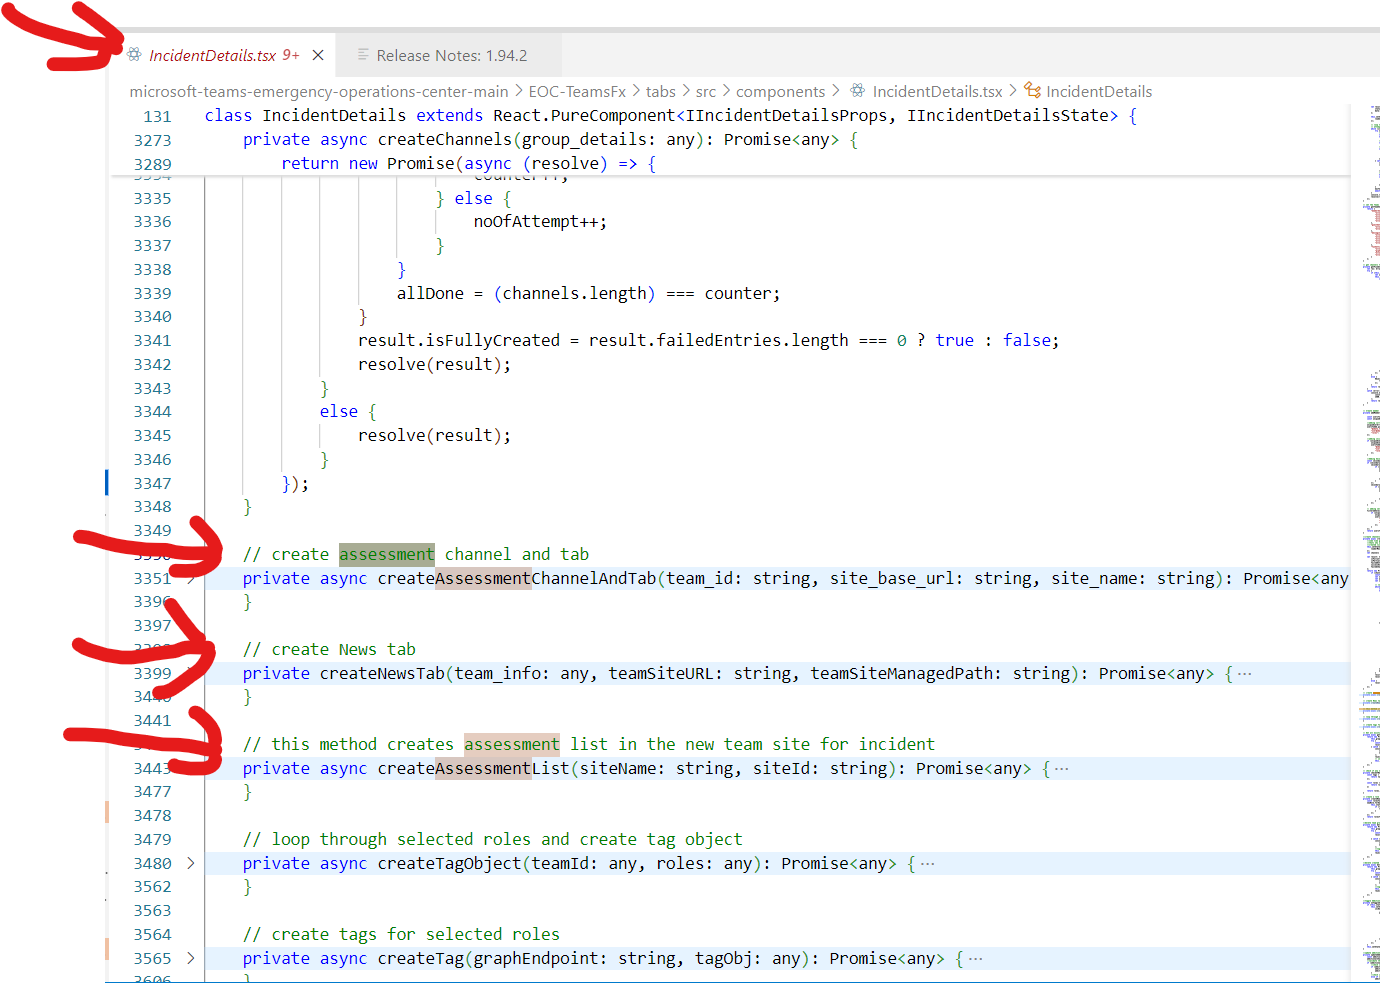
Task: Click 'allDone' variable on line 3339
Action: click(x=430, y=293)
